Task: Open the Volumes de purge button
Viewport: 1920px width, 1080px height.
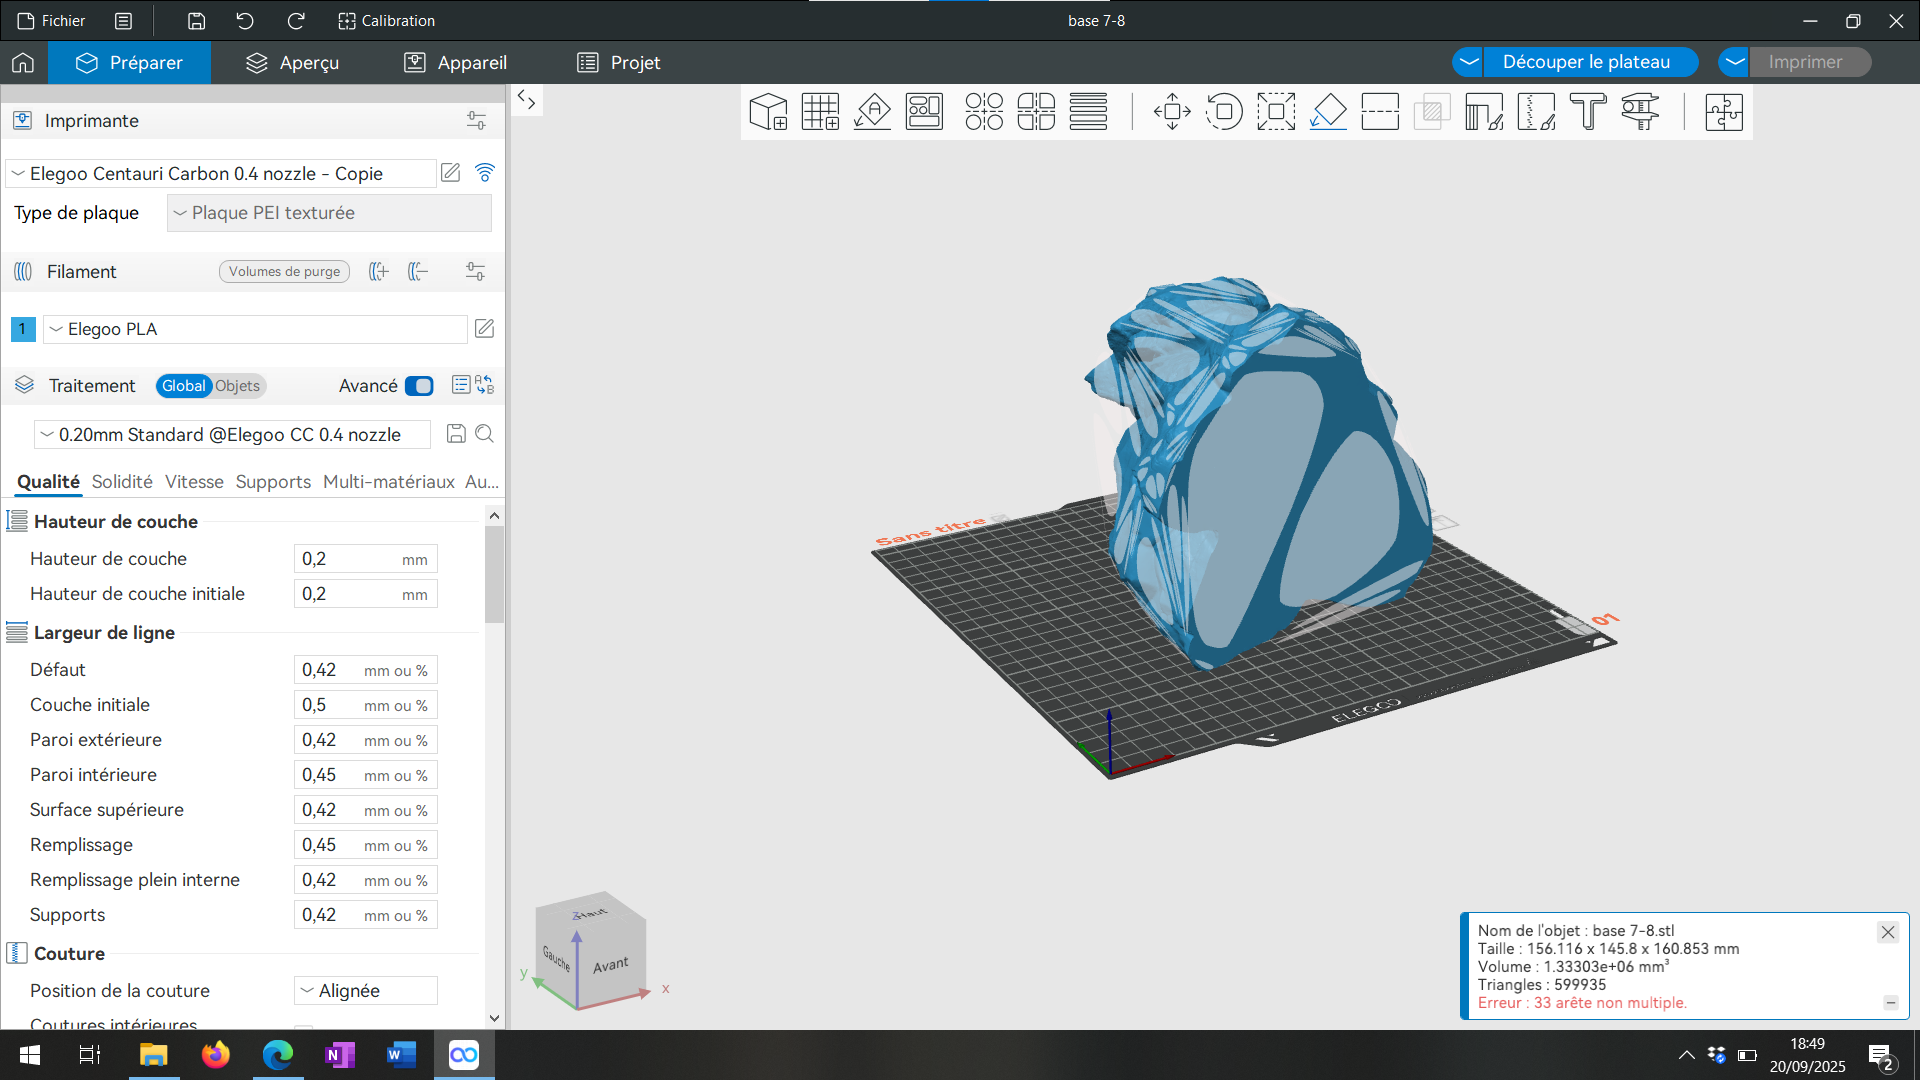Action: click(x=284, y=271)
